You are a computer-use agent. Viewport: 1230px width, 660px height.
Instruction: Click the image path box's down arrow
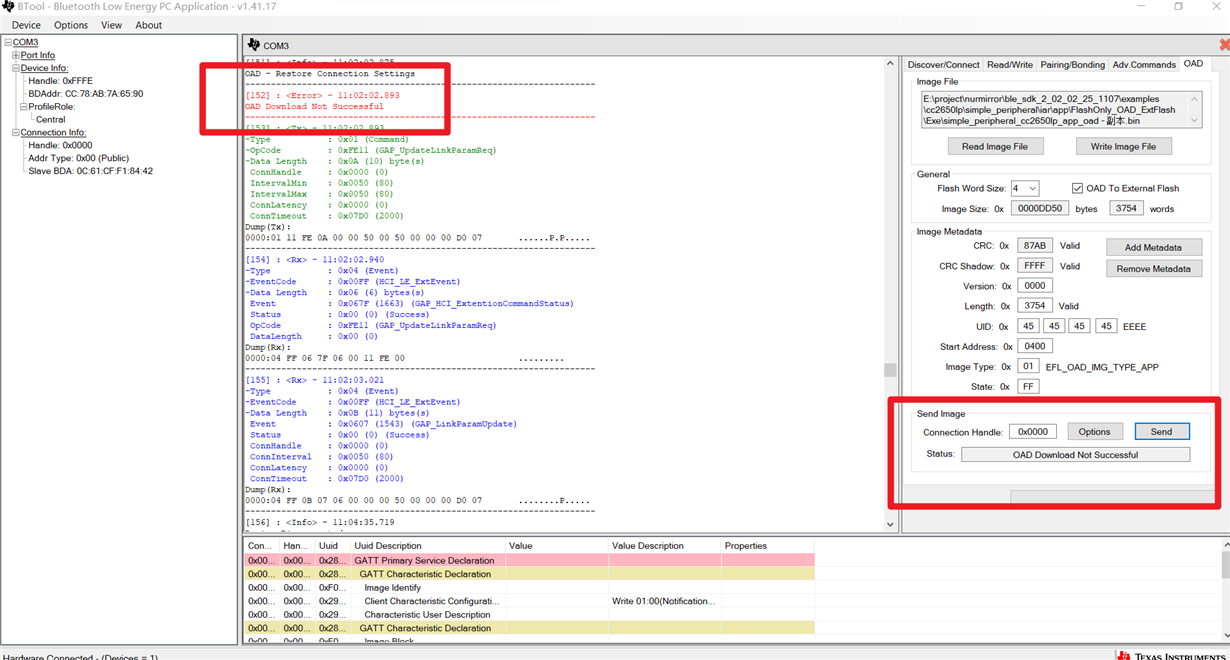1194,121
